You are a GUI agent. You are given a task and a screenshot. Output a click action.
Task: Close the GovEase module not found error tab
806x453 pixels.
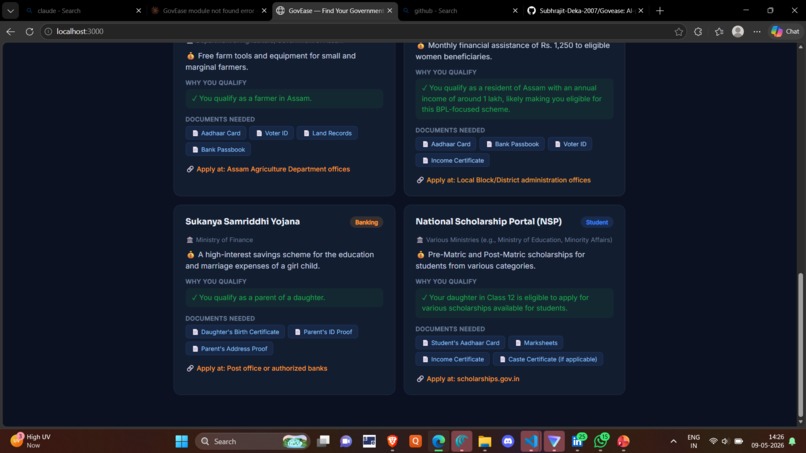pos(264,10)
